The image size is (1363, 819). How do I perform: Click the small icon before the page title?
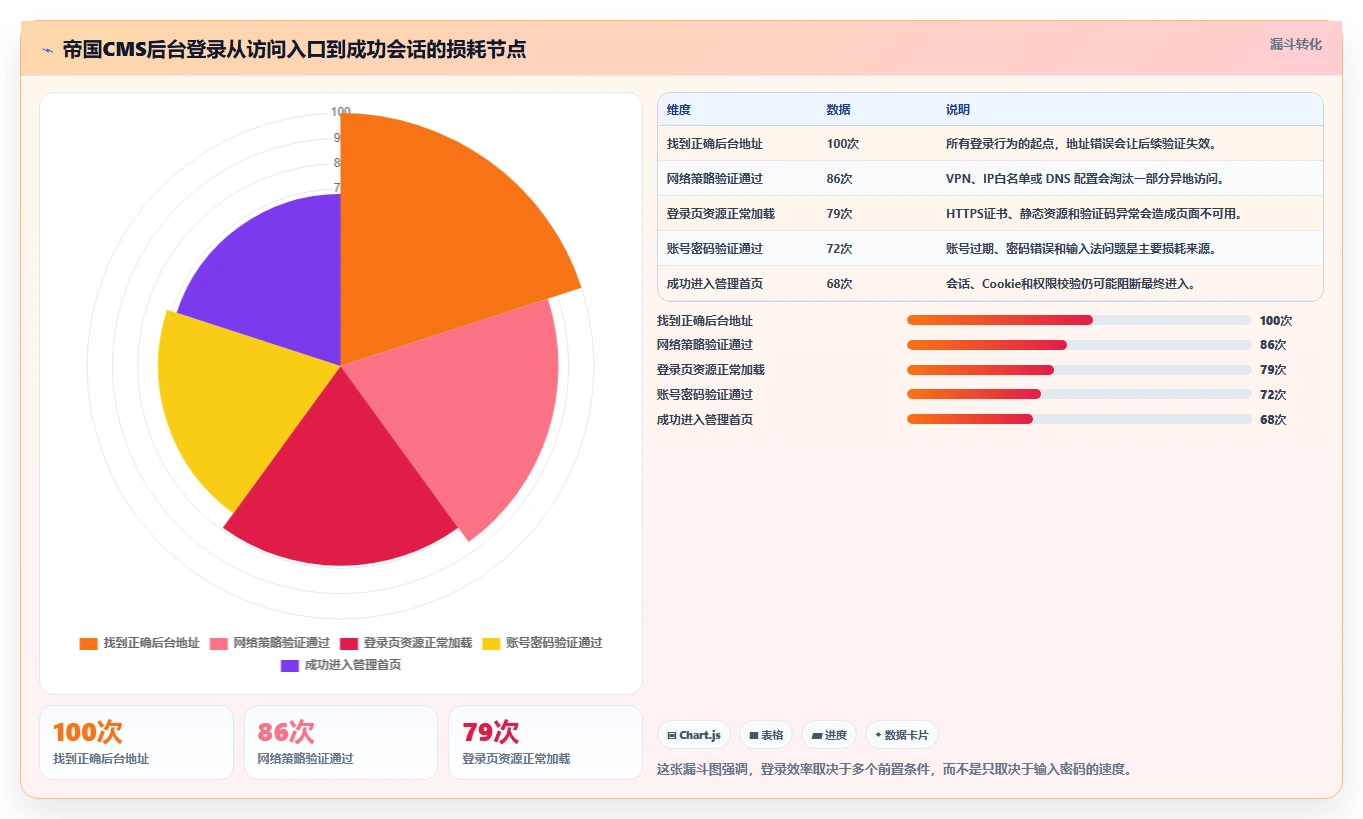(47, 50)
